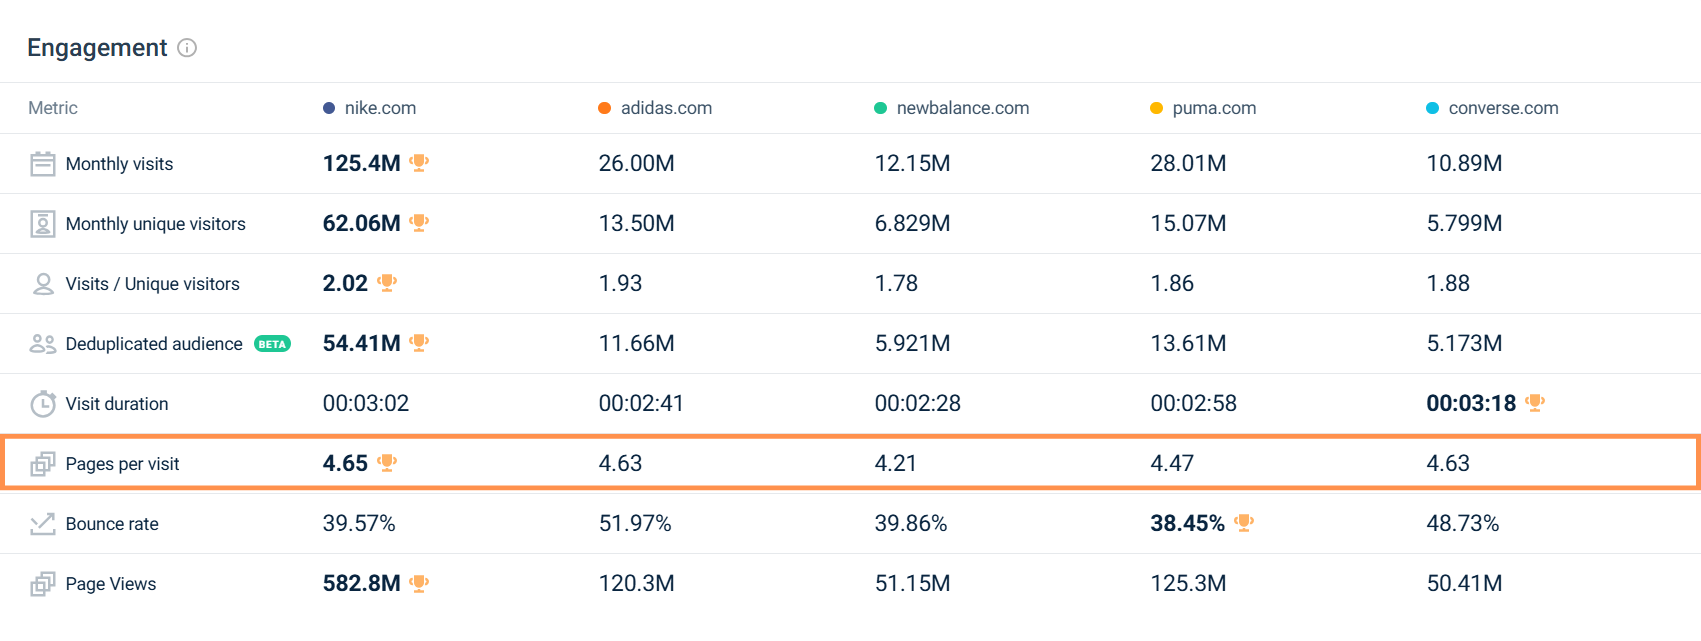
Task: Click the trophy icon beside 4.65
Action: coord(387,463)
